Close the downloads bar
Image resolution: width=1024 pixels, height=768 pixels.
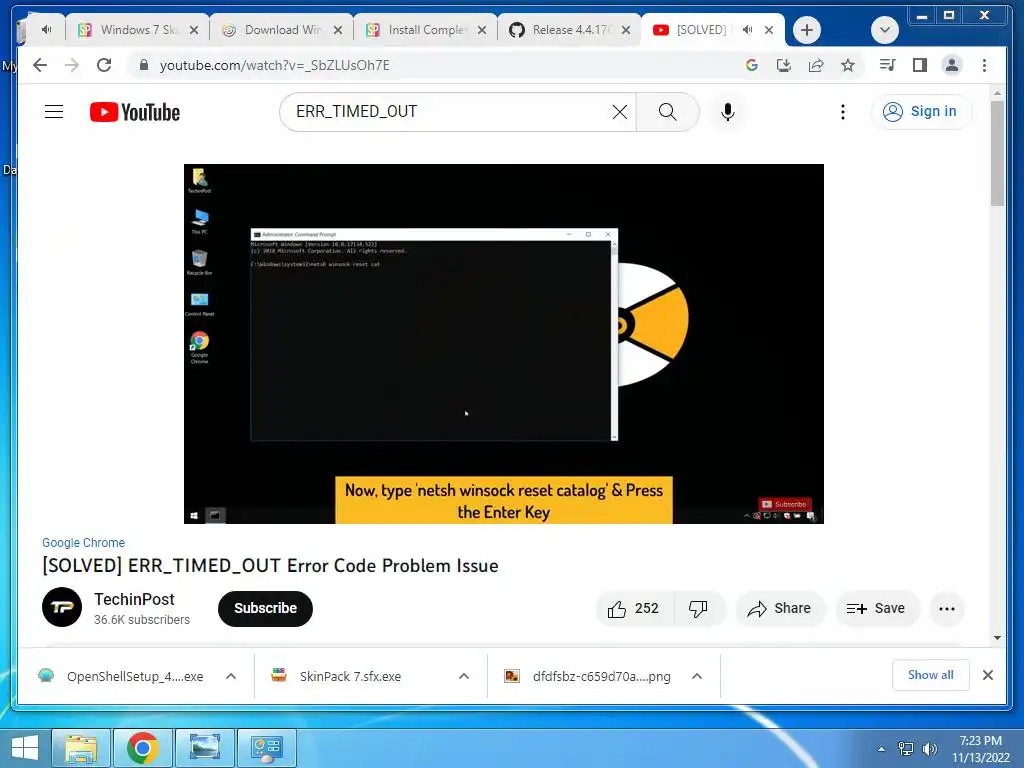[987, 675]
